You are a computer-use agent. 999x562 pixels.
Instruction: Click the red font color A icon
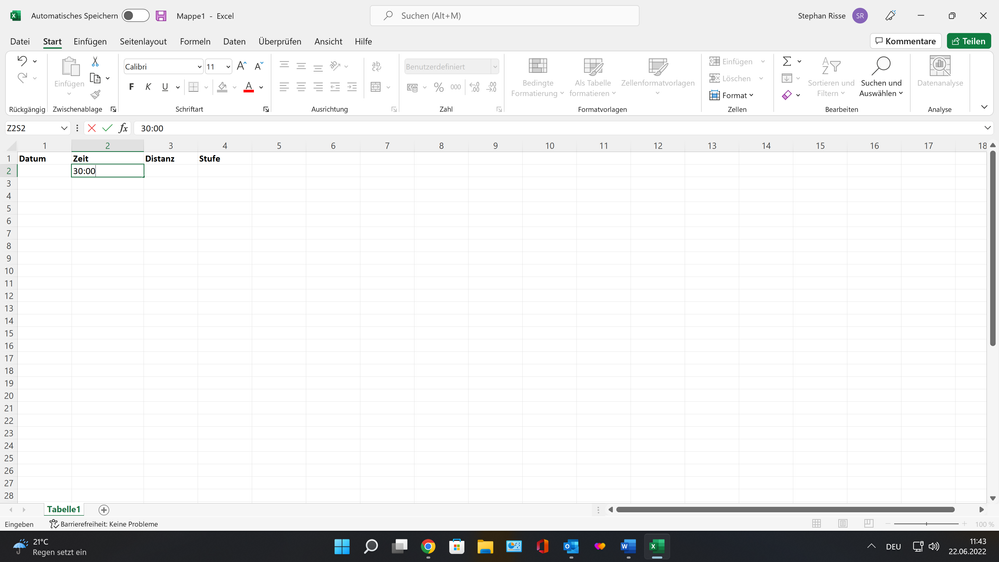(x=248, y=87)
